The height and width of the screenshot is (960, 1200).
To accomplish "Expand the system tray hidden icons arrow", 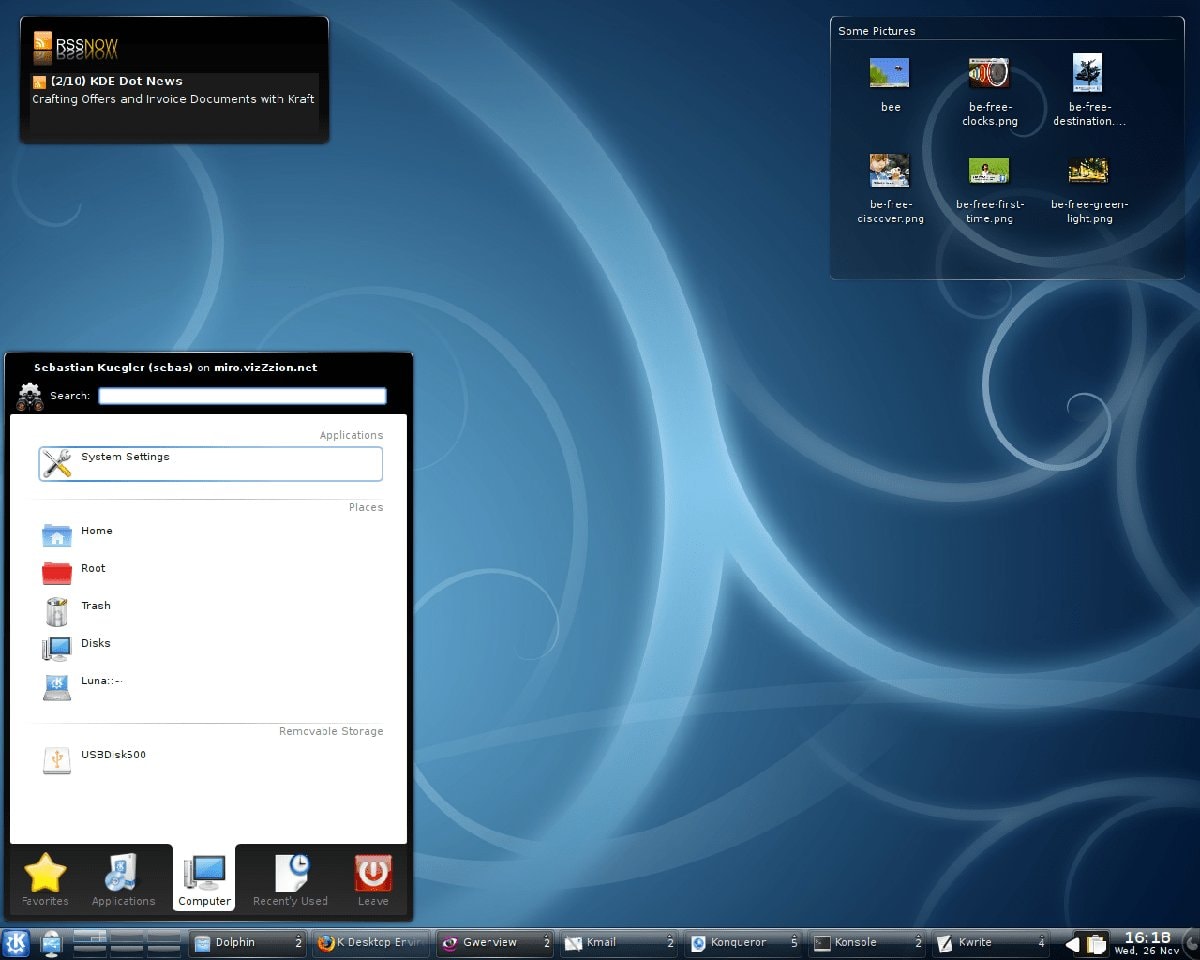I will tap(1073, 944).
